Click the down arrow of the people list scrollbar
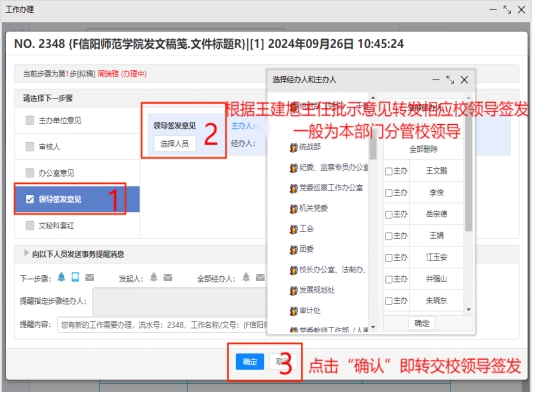The image size is (533, 393). pos(469,309)
